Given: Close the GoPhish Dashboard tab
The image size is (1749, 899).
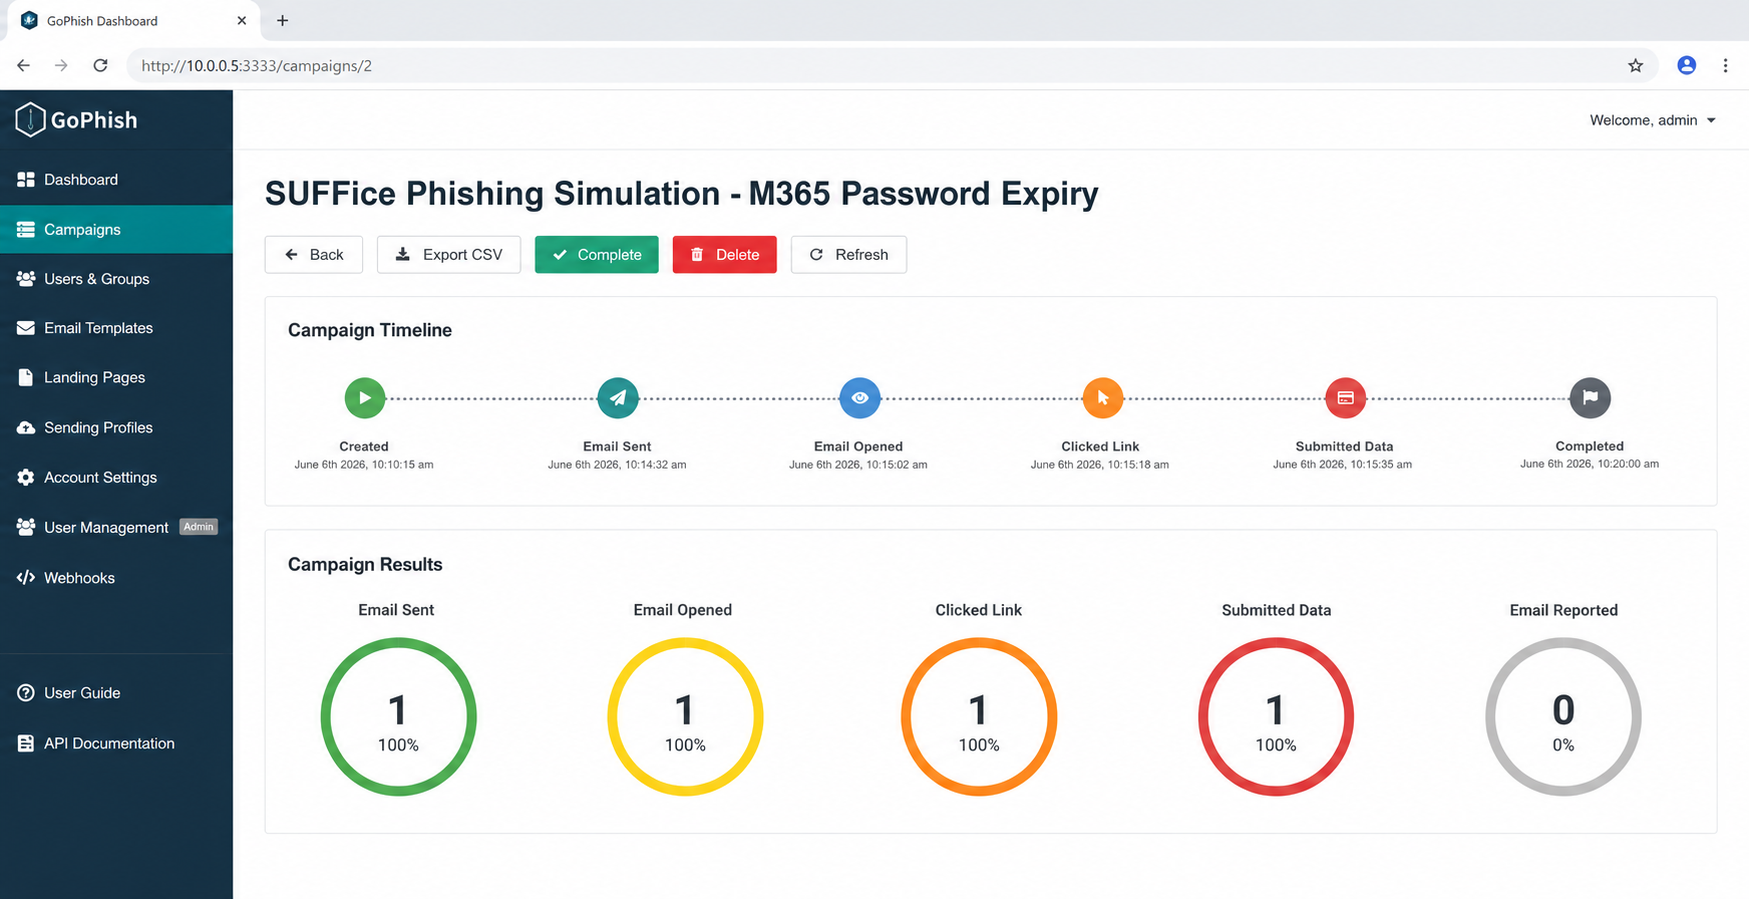Looking at the screenshot, I should [x=241, y=20].
